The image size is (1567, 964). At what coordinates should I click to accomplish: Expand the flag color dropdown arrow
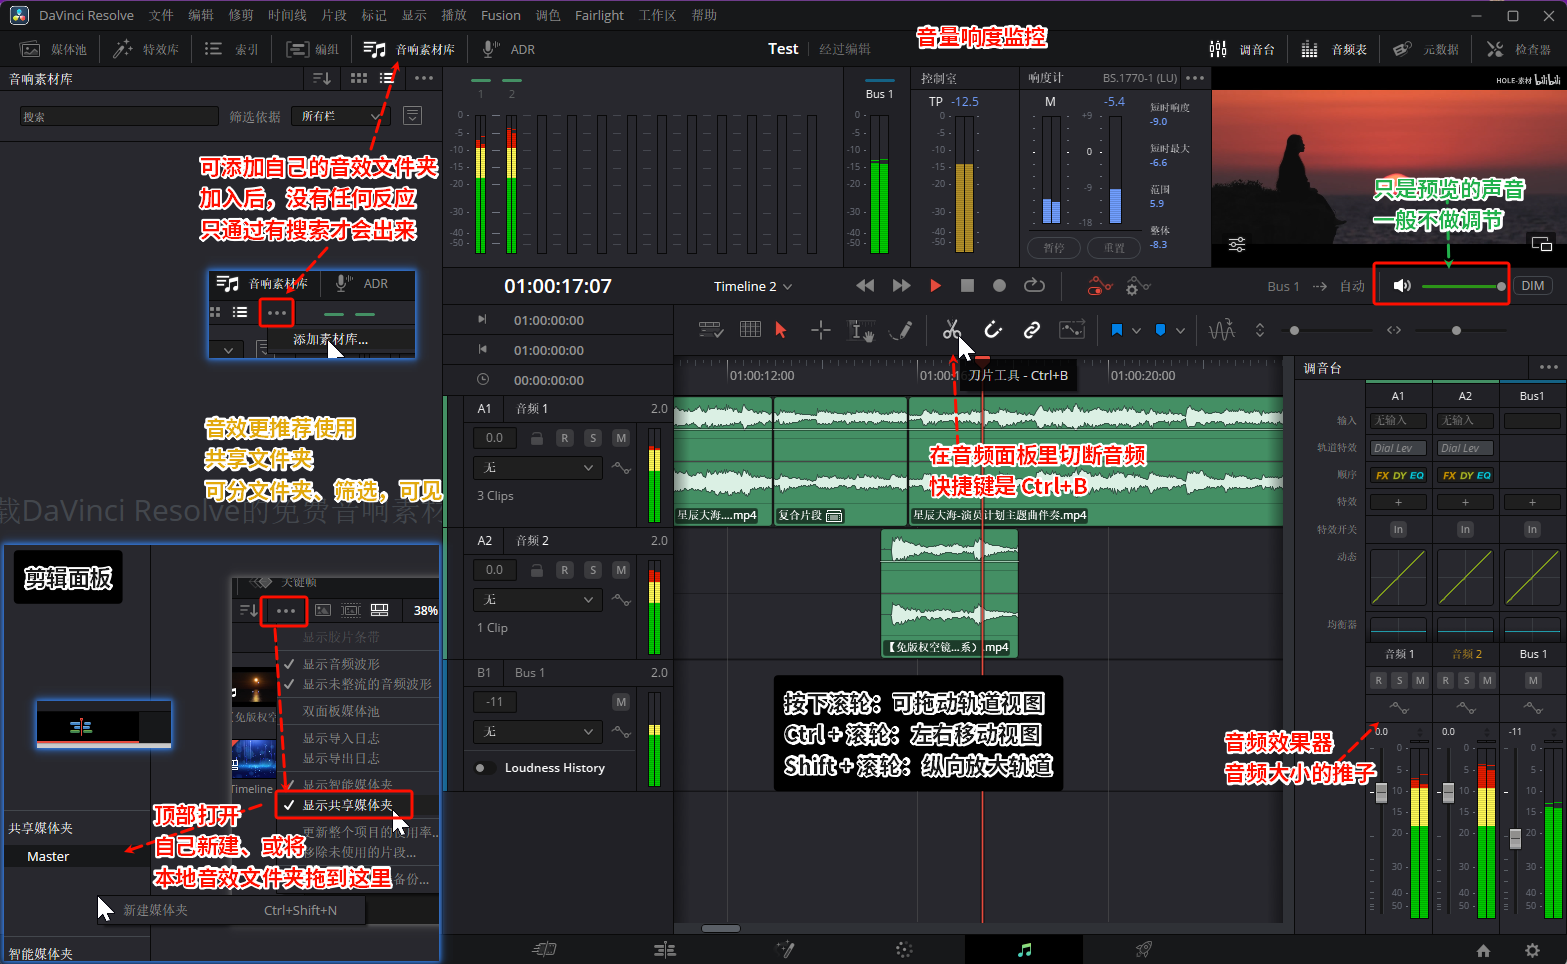point(1137,331)
